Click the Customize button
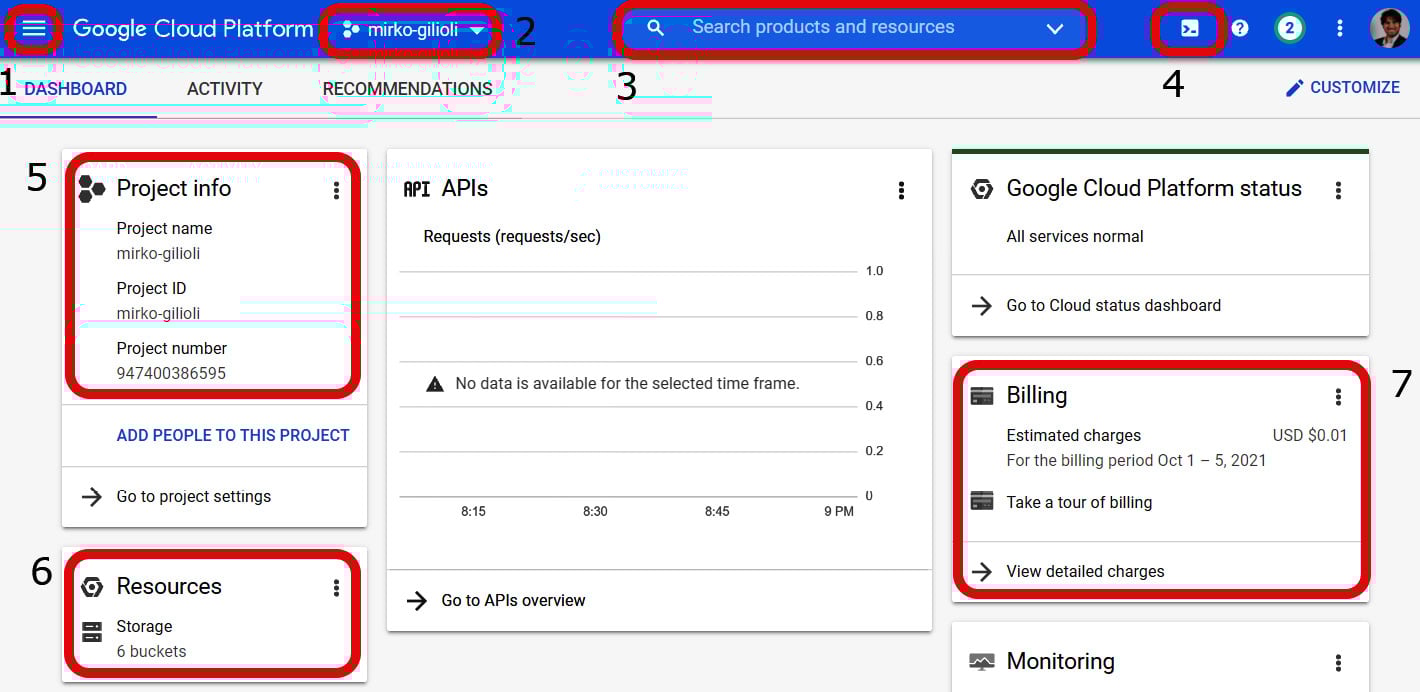The height and width of the screenshot is (692, 1420). tap(1342, 88)
